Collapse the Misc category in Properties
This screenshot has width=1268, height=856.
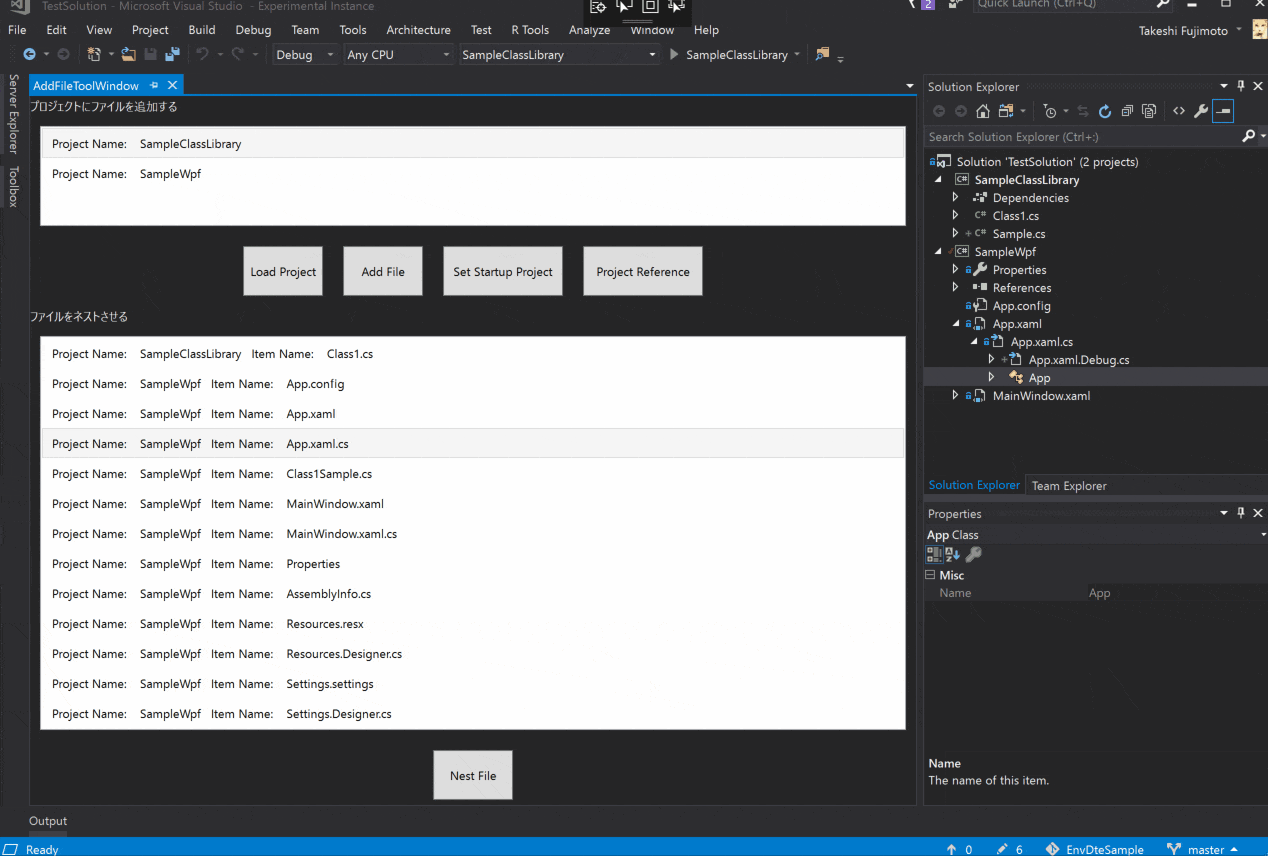pos(931,575)
